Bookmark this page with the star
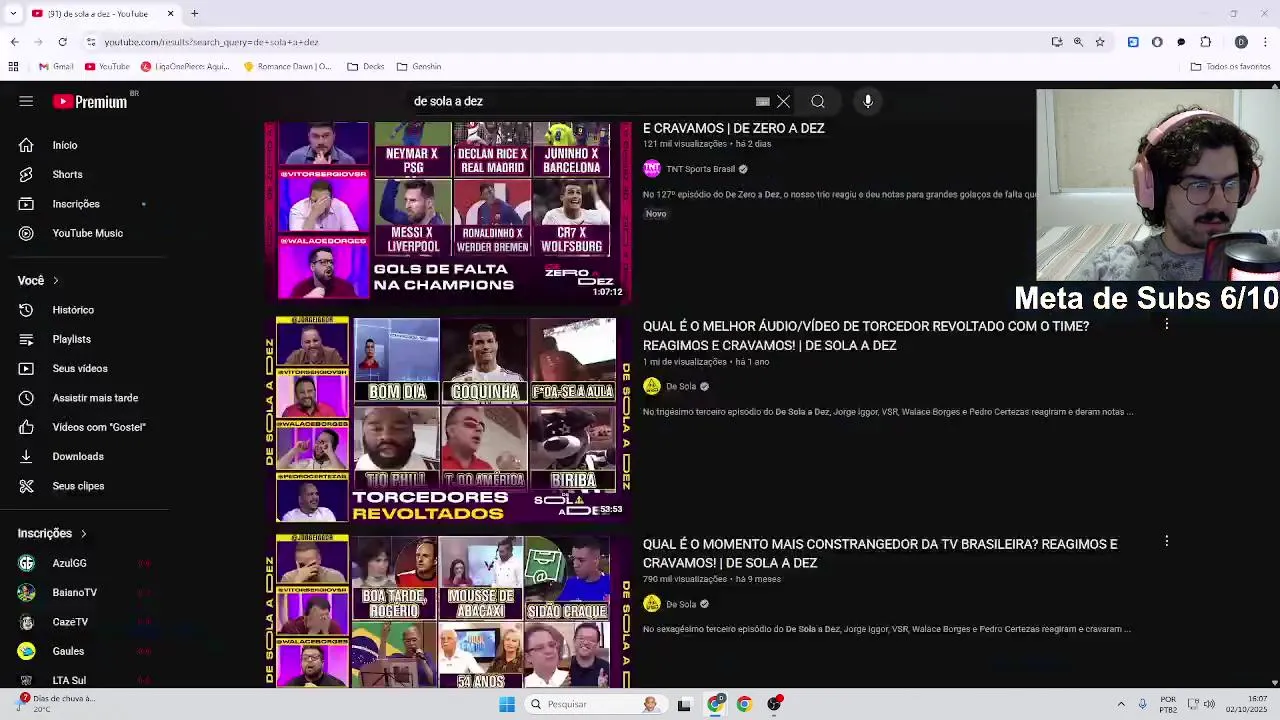Viewport: 1280px width, 720px height. 1100,42
